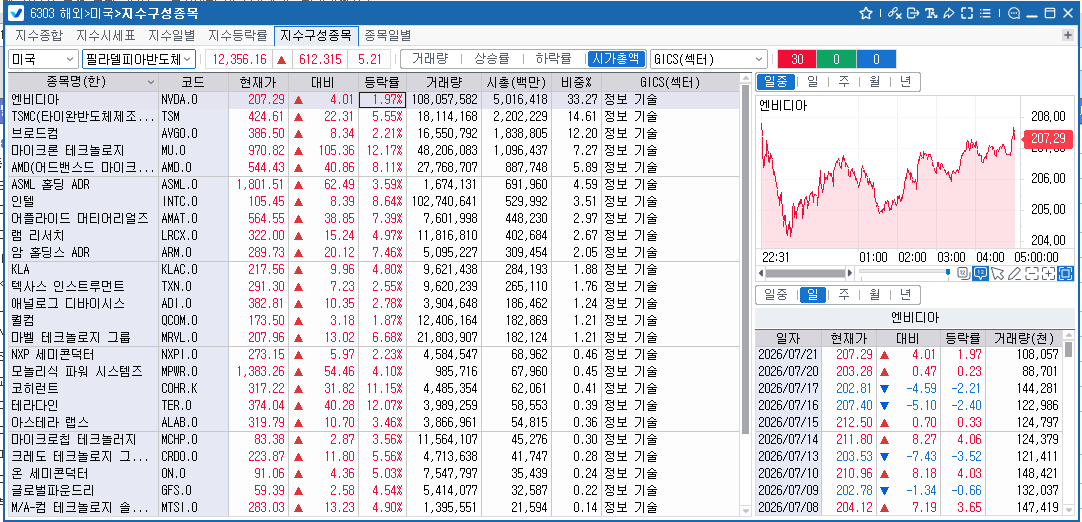Select 주 in the upper chart period bar

pyautogui.click(x=843, y=82)
